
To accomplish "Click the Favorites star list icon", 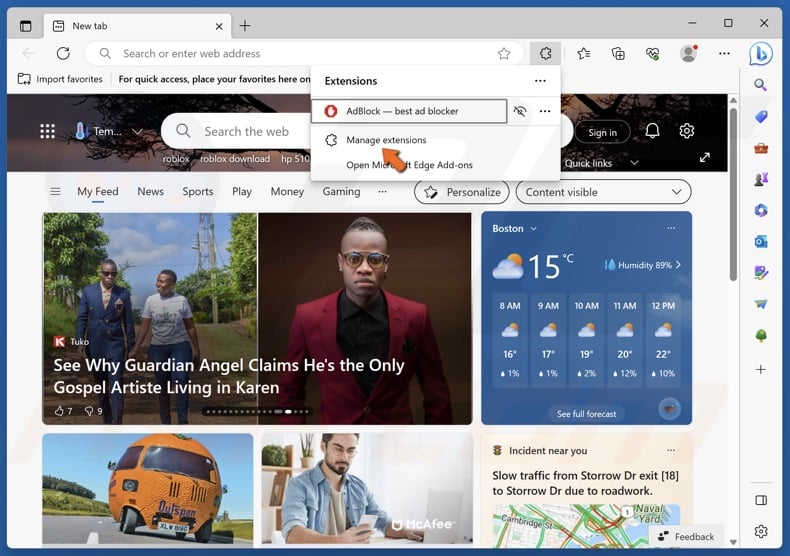I will point(584,53).
